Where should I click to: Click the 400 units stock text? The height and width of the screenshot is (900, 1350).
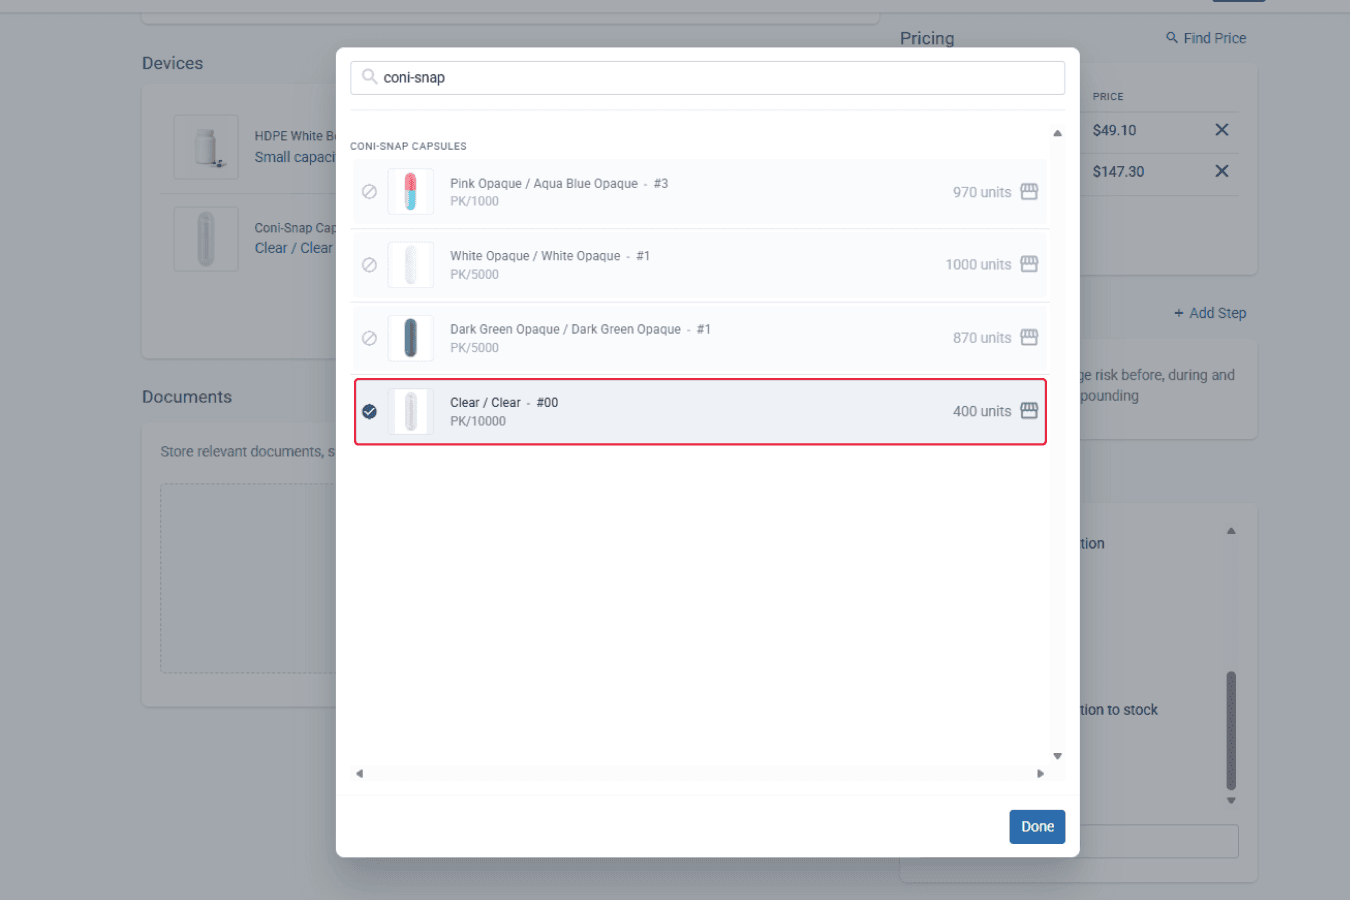[982, 411]
